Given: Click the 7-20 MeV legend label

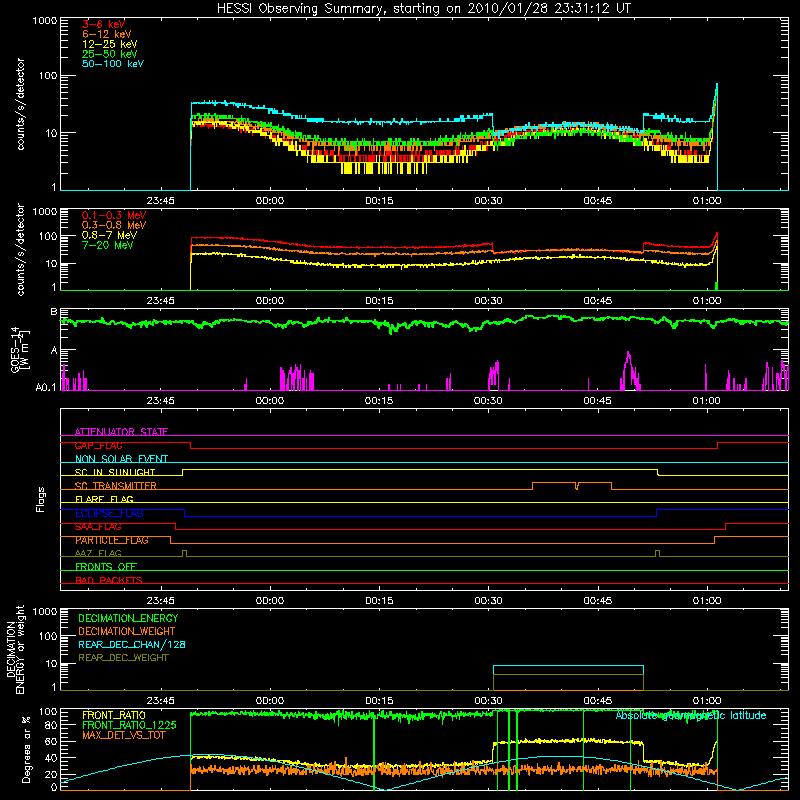Looking at the screenshot, I should [x=107, y=245].
